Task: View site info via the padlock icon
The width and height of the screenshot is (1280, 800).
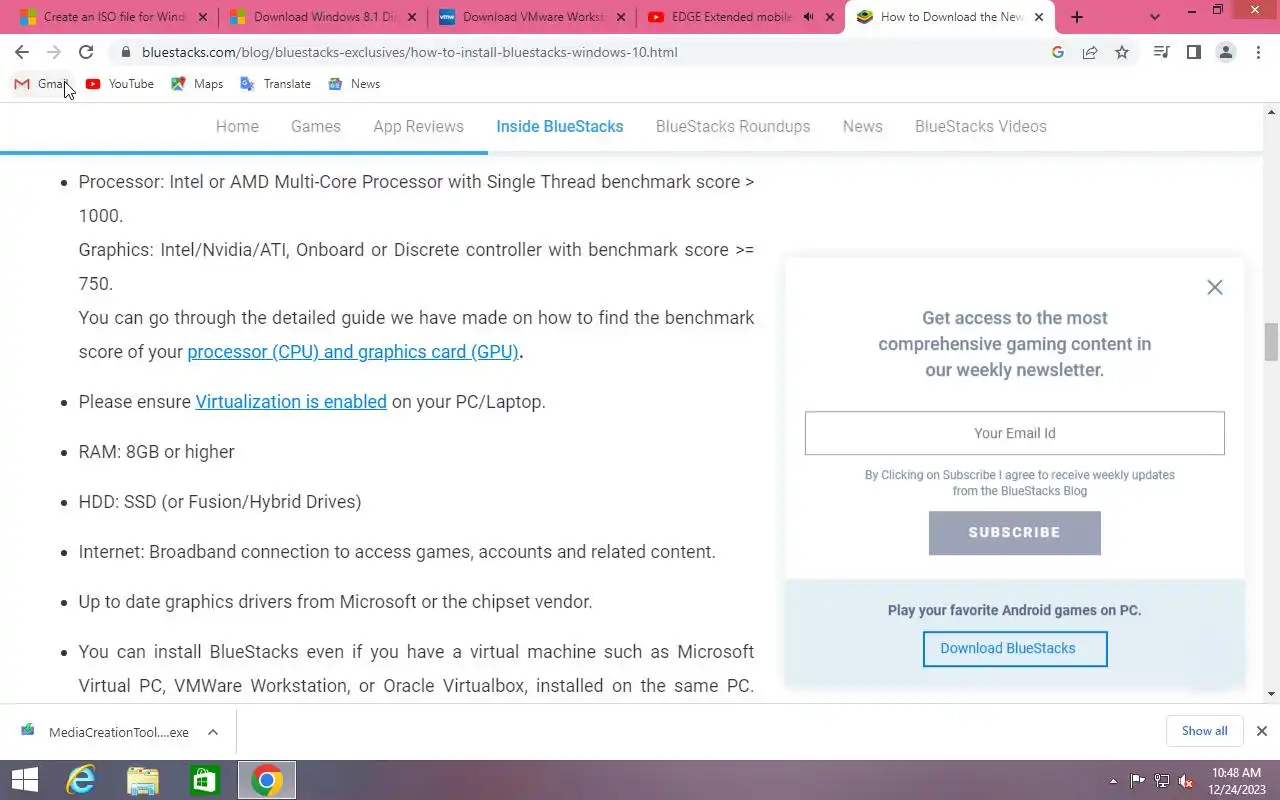Action: (125, 52)
